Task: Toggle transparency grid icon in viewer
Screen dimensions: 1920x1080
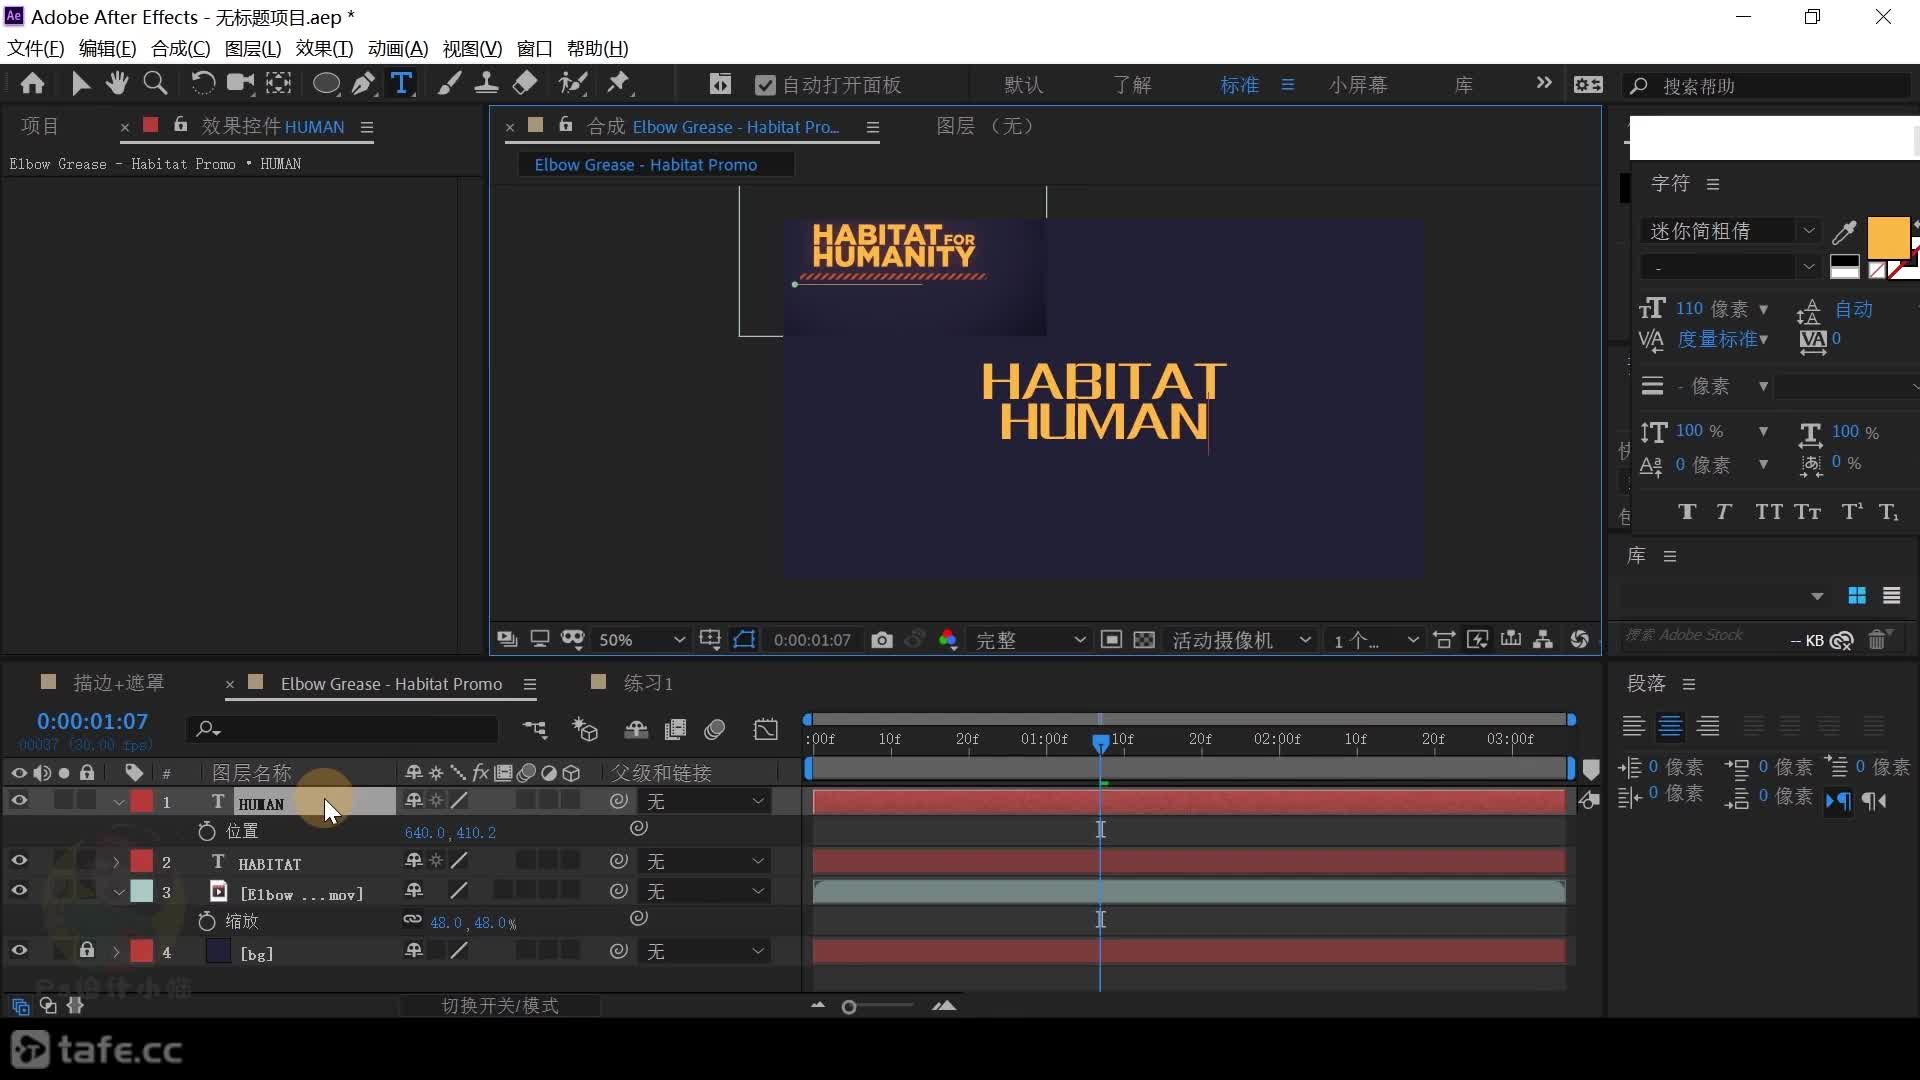Action: tap(1145, 640)
